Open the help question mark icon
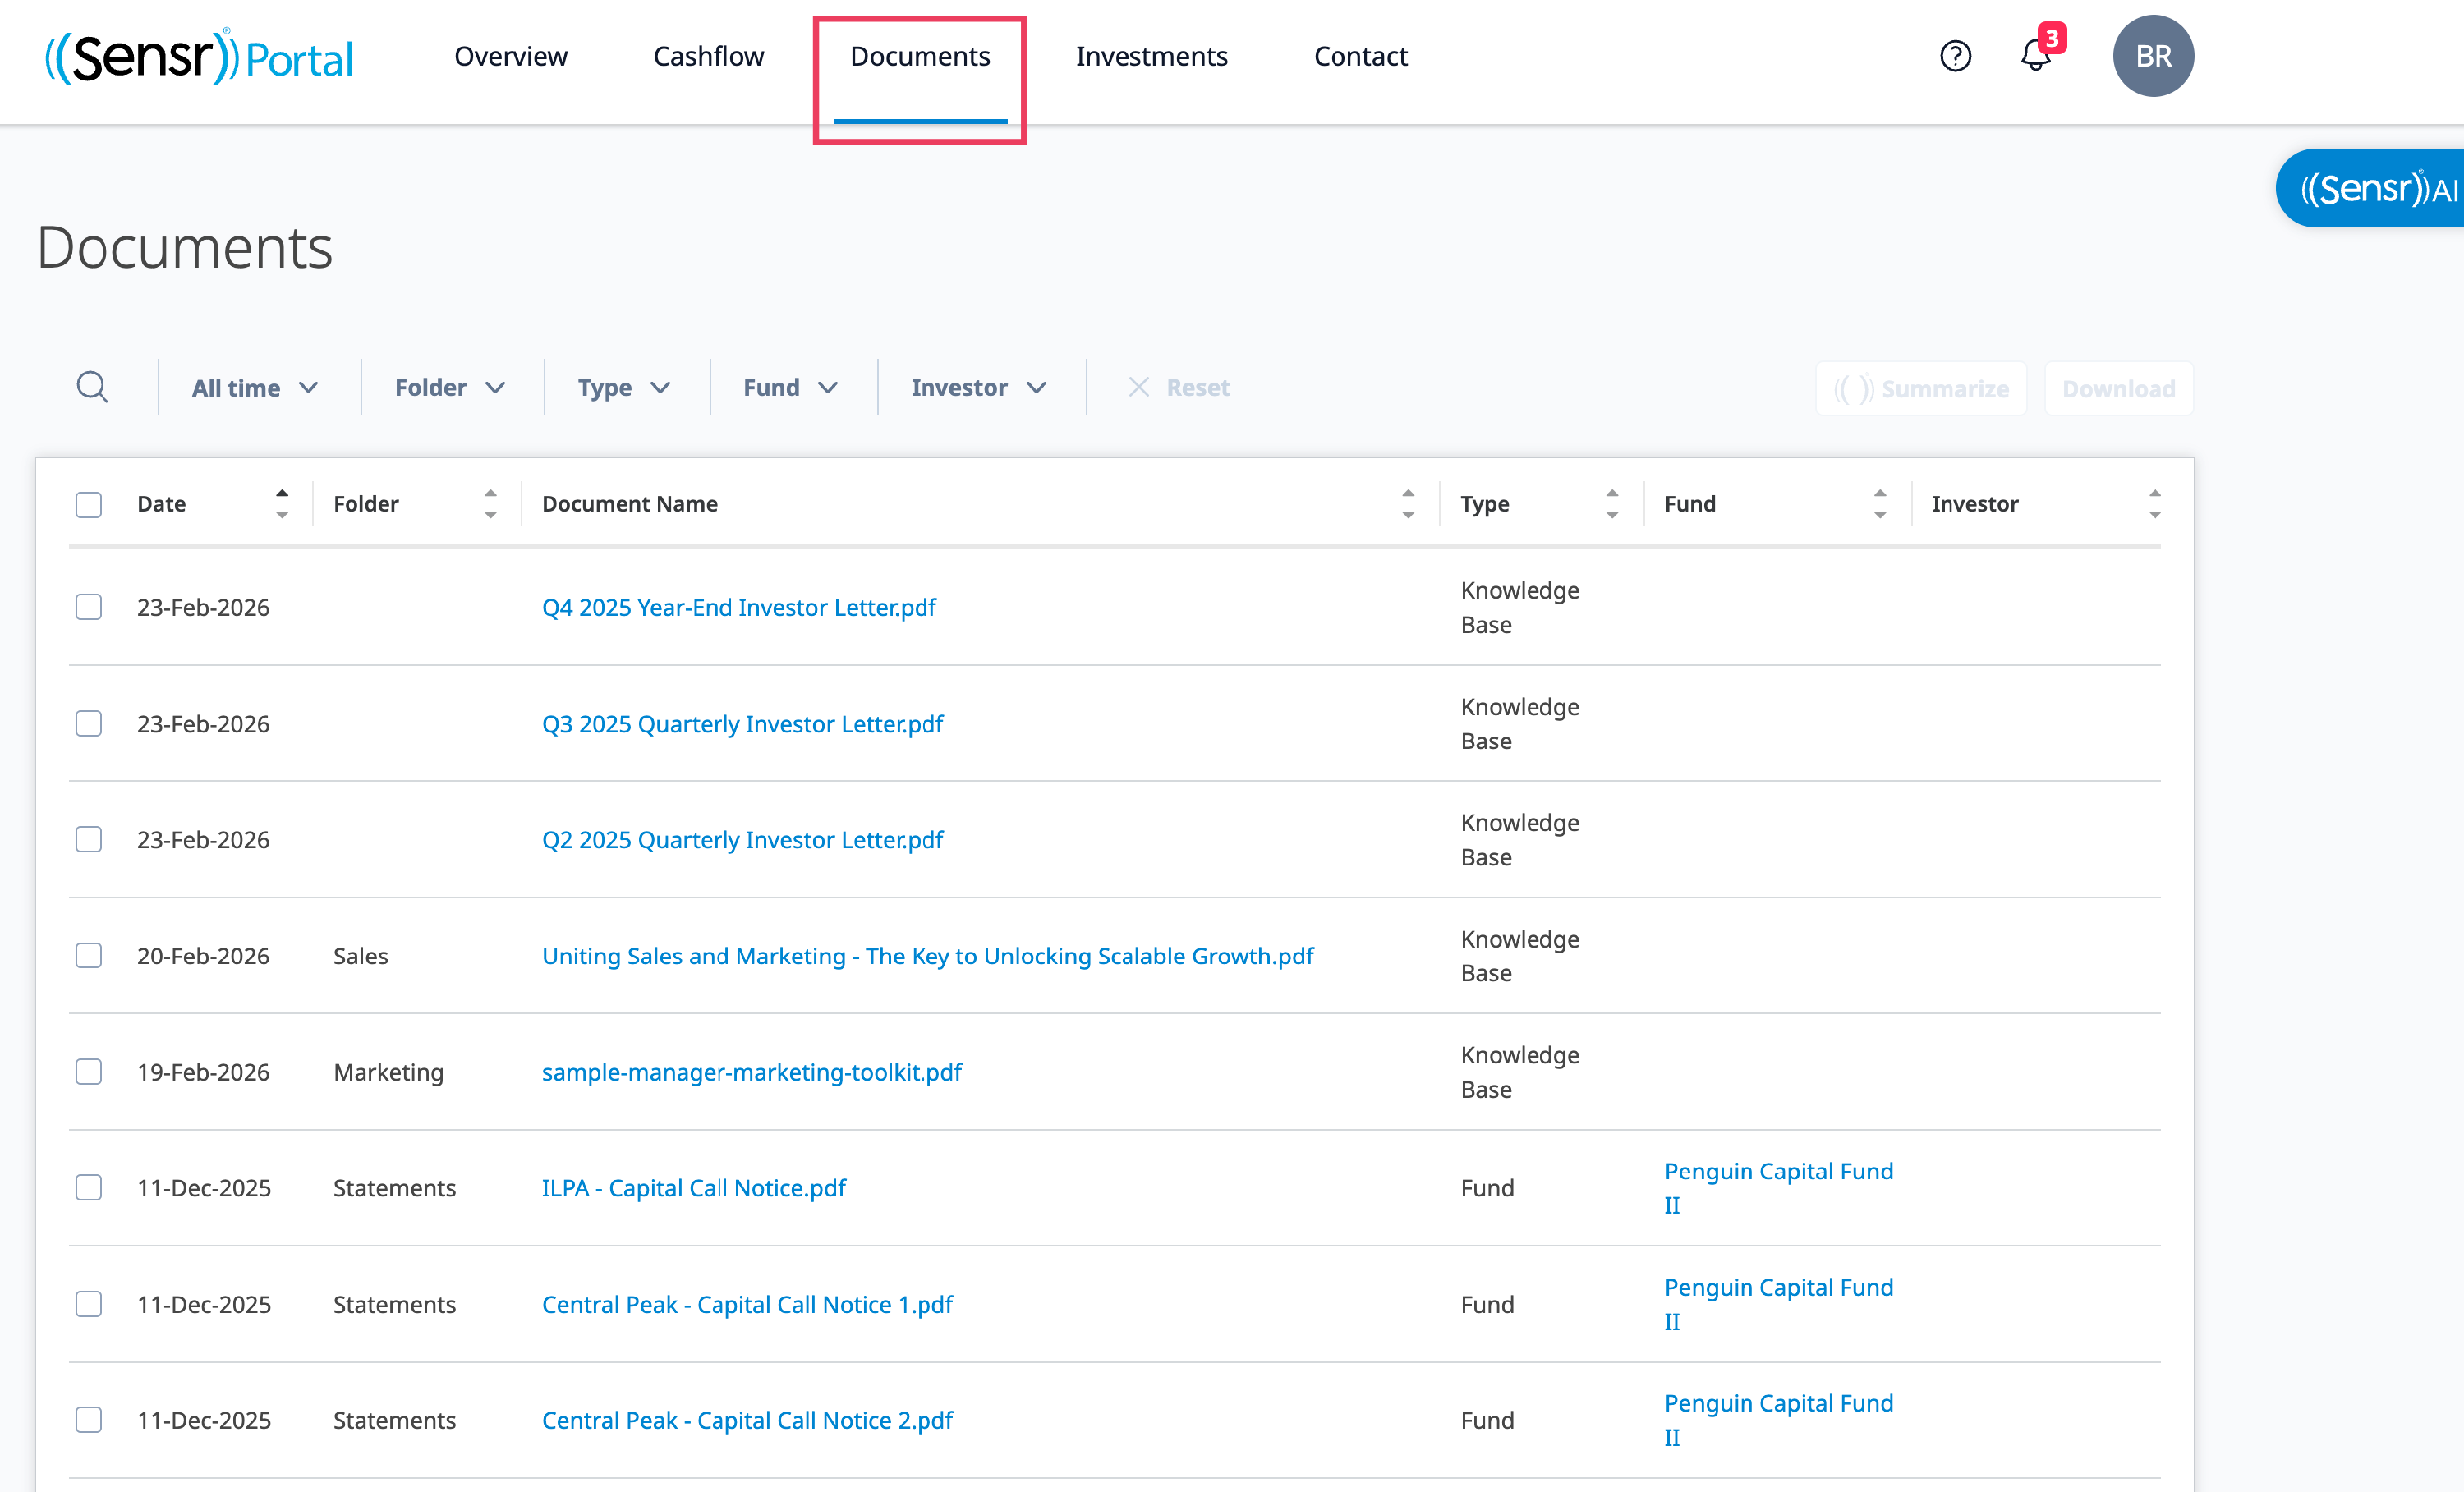 coord(1955,56)
